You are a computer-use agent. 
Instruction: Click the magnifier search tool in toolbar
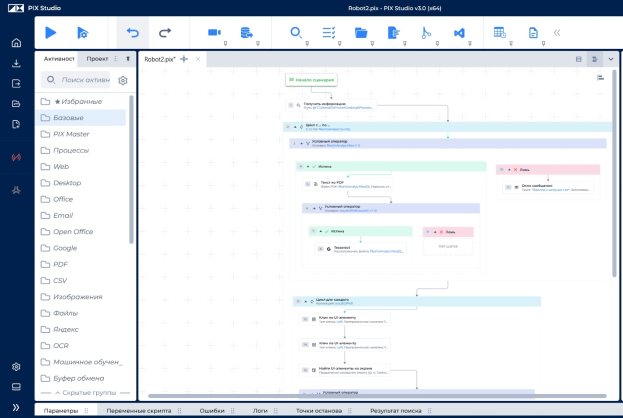tap(296, 33)
